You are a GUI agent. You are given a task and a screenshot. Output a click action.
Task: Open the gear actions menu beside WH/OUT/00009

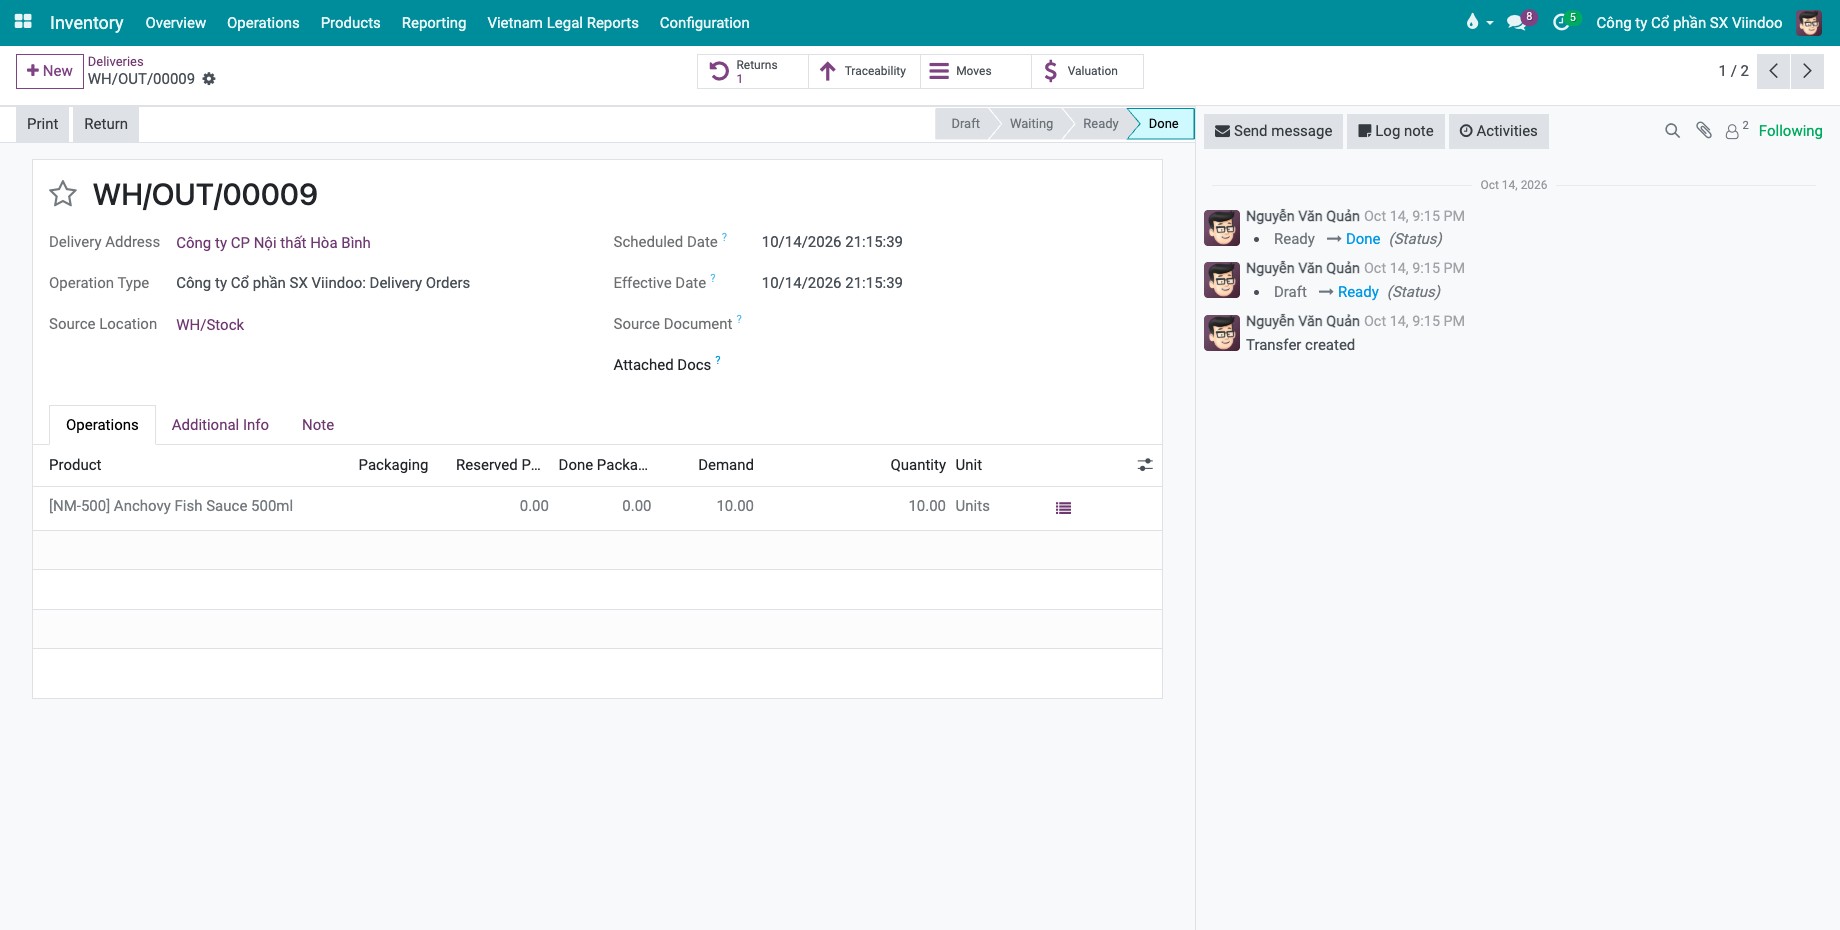tap(209, 79)
